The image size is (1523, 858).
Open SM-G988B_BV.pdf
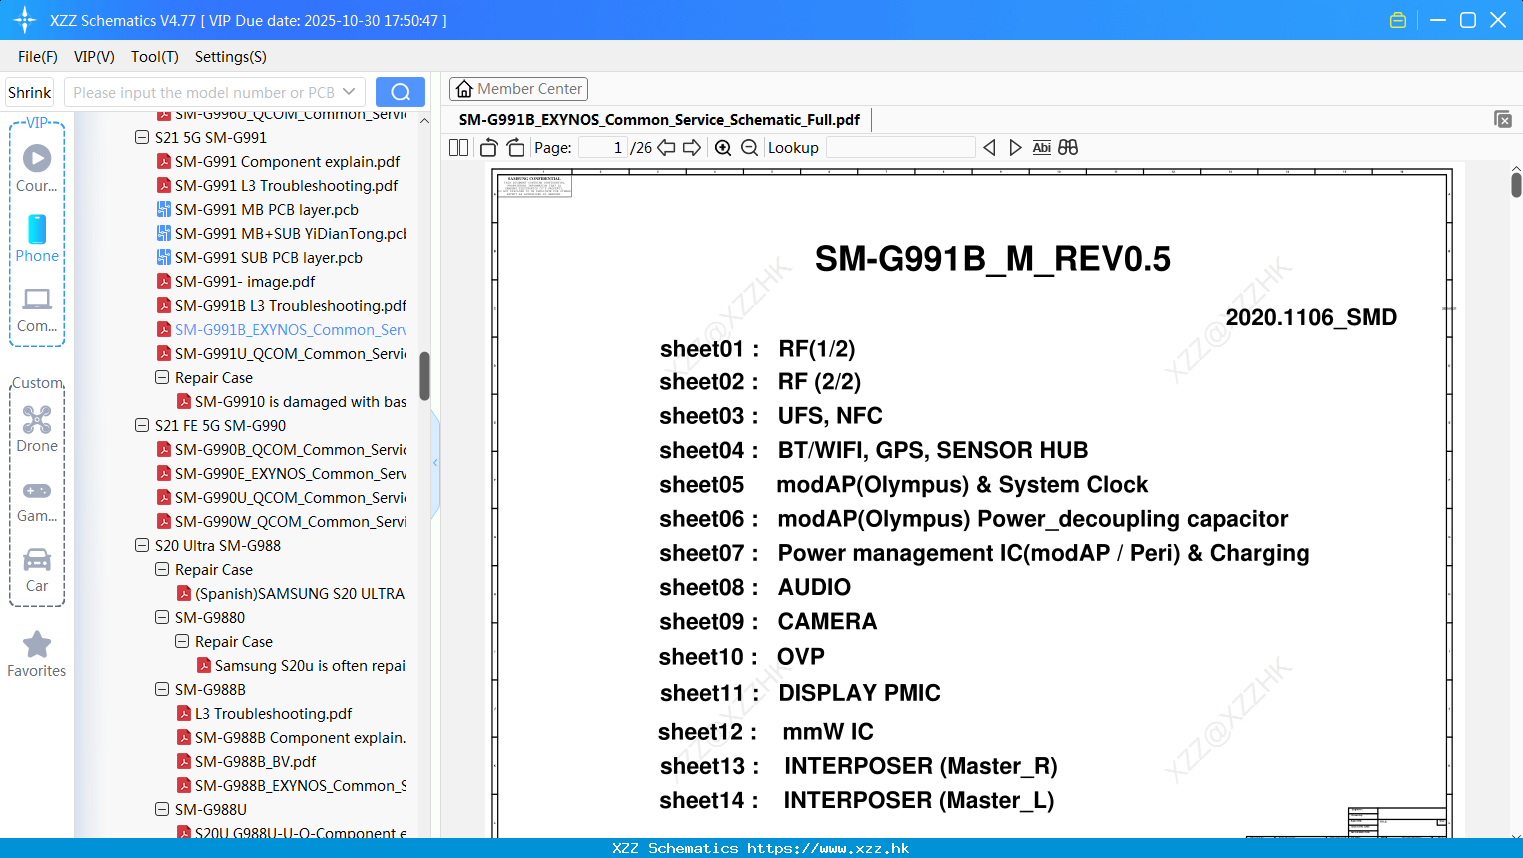[246, 761]
